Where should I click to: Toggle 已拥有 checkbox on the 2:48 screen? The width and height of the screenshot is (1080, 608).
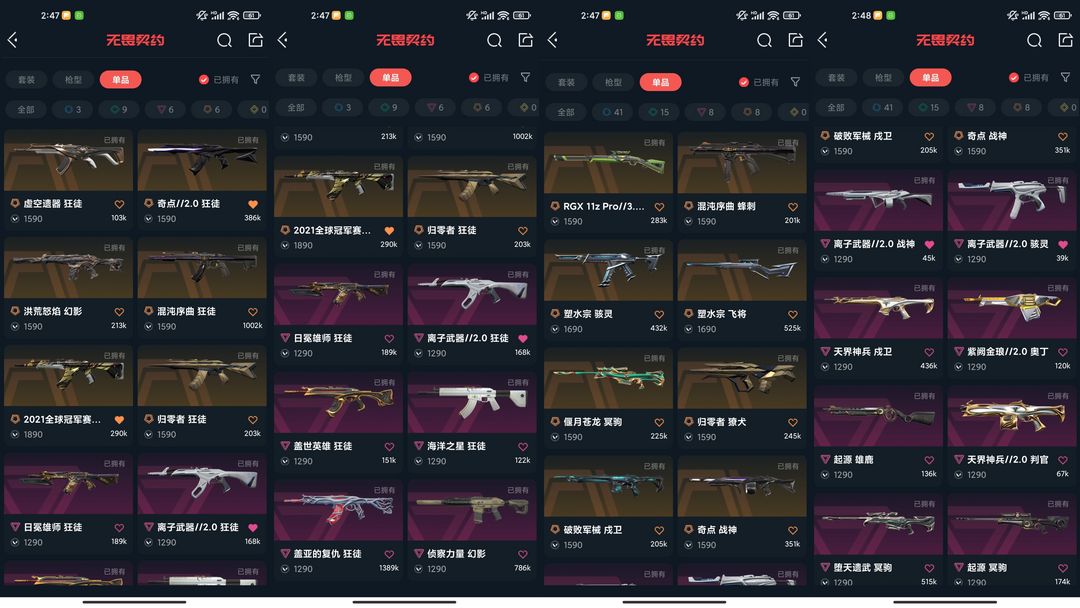pos(1014,78)
